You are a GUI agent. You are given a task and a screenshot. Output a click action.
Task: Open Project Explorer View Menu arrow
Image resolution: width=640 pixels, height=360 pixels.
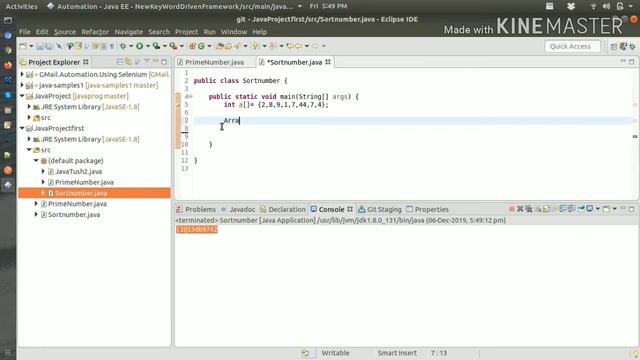pos(147,61)
